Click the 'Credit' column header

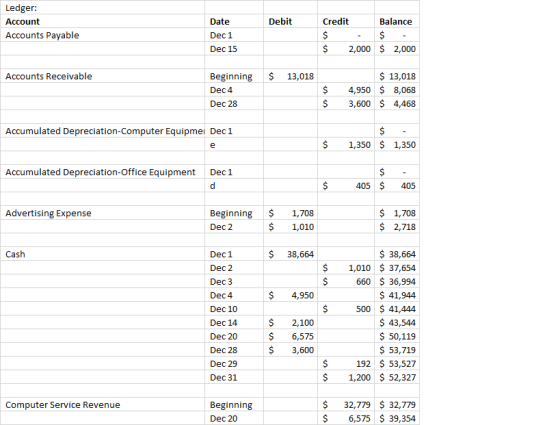click(346, 21)
